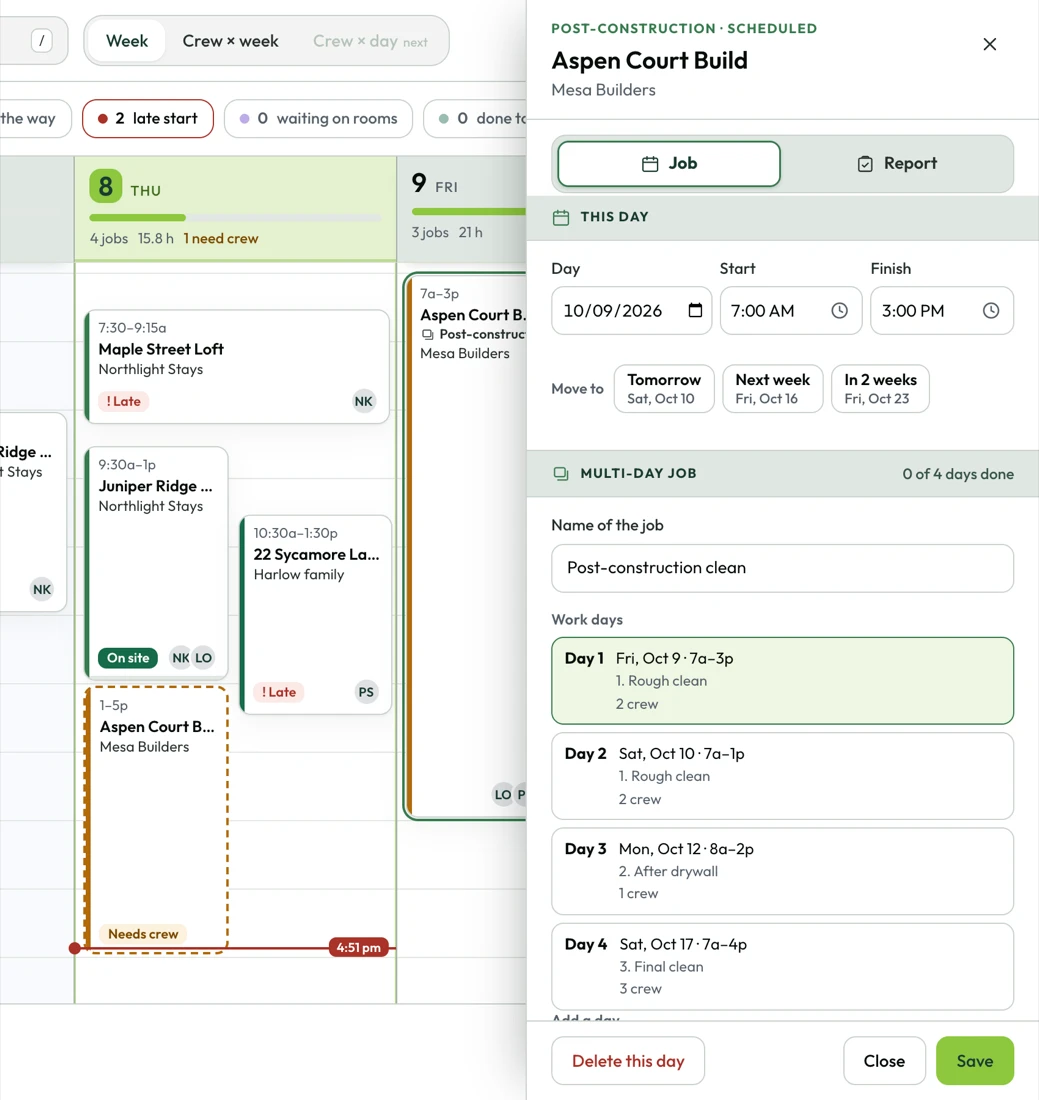
Task: Click PS avatar on 22 Sycamore card
Action: (x=366, y=692)
